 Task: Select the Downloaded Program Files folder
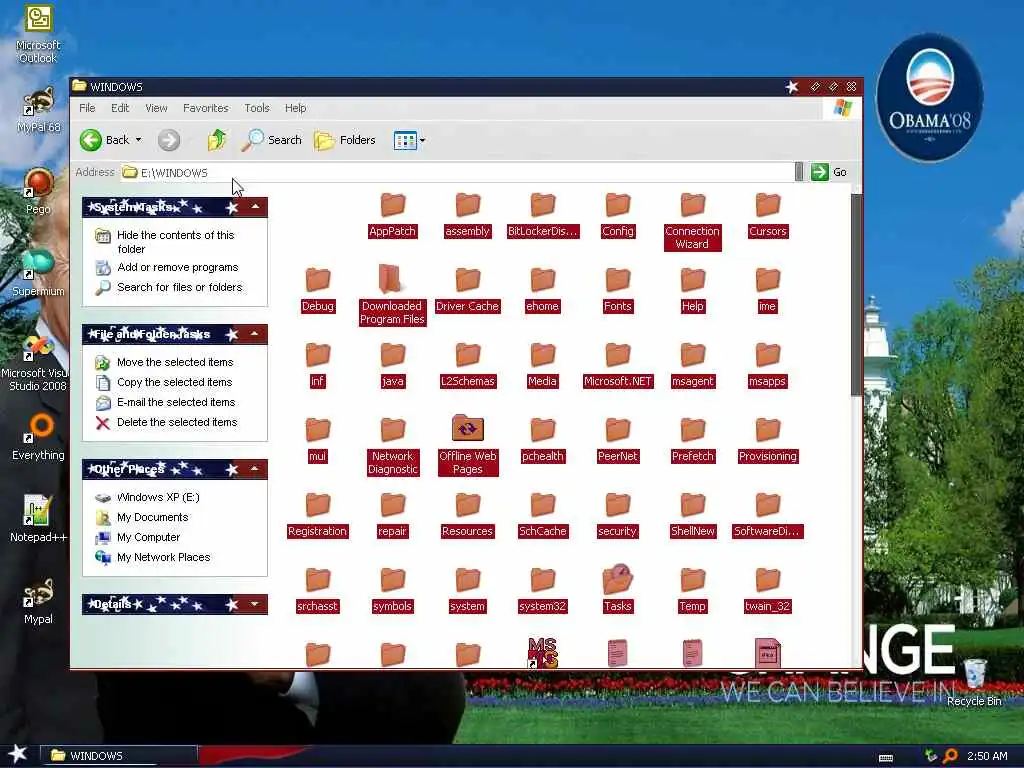(x=392, y=279)
